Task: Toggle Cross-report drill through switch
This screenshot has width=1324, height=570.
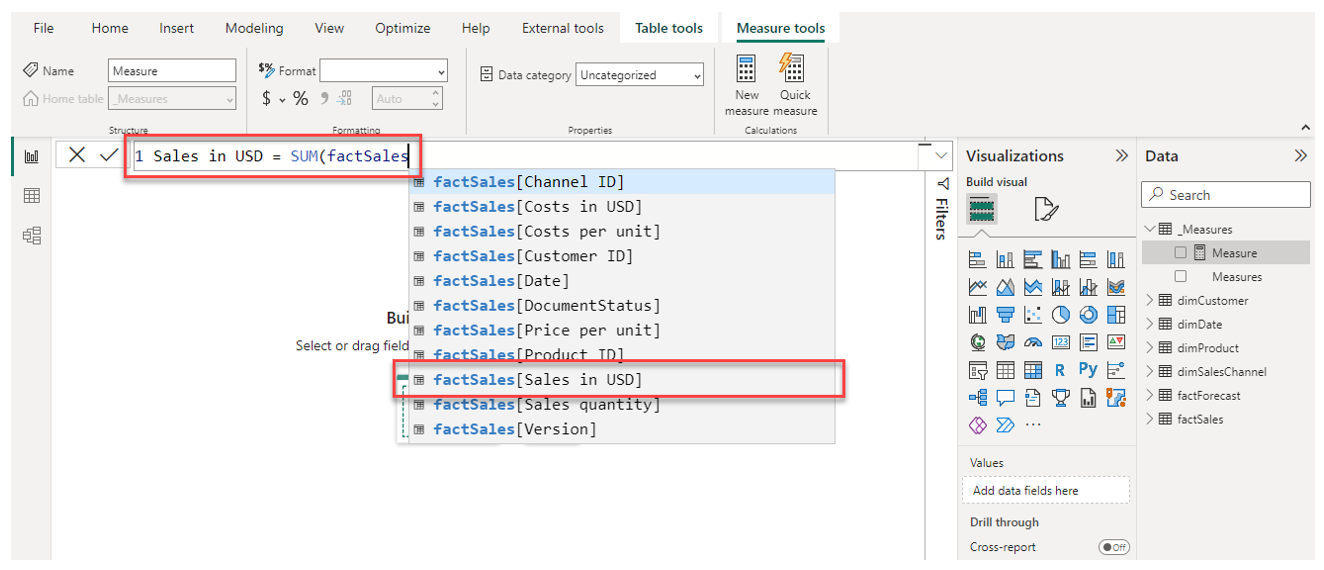Action: coord(1113,547)
